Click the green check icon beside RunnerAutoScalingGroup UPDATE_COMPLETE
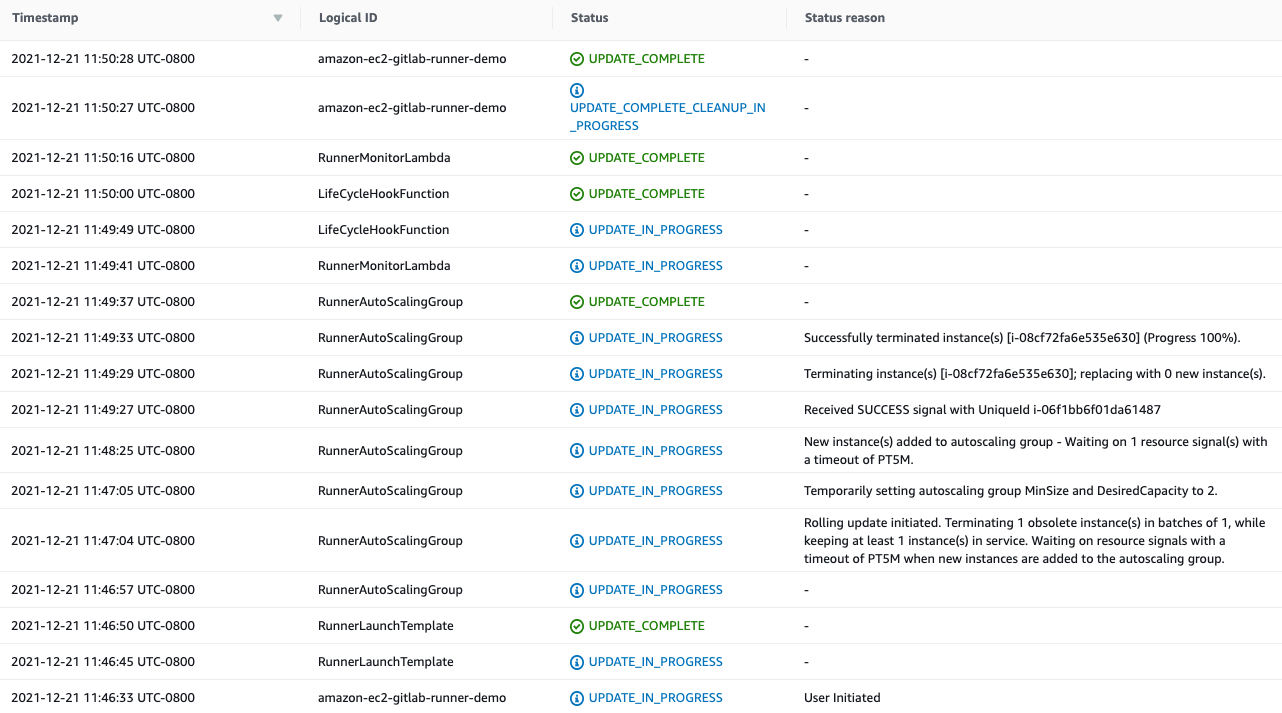1282x713 pixels. [576, 301]
